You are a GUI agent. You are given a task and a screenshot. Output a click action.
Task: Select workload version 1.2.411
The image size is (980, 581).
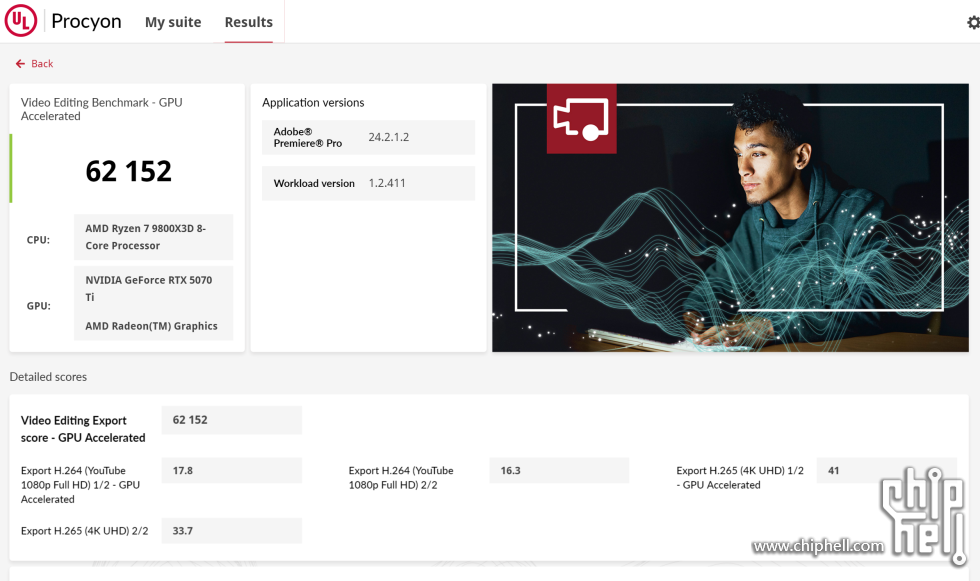387,183
